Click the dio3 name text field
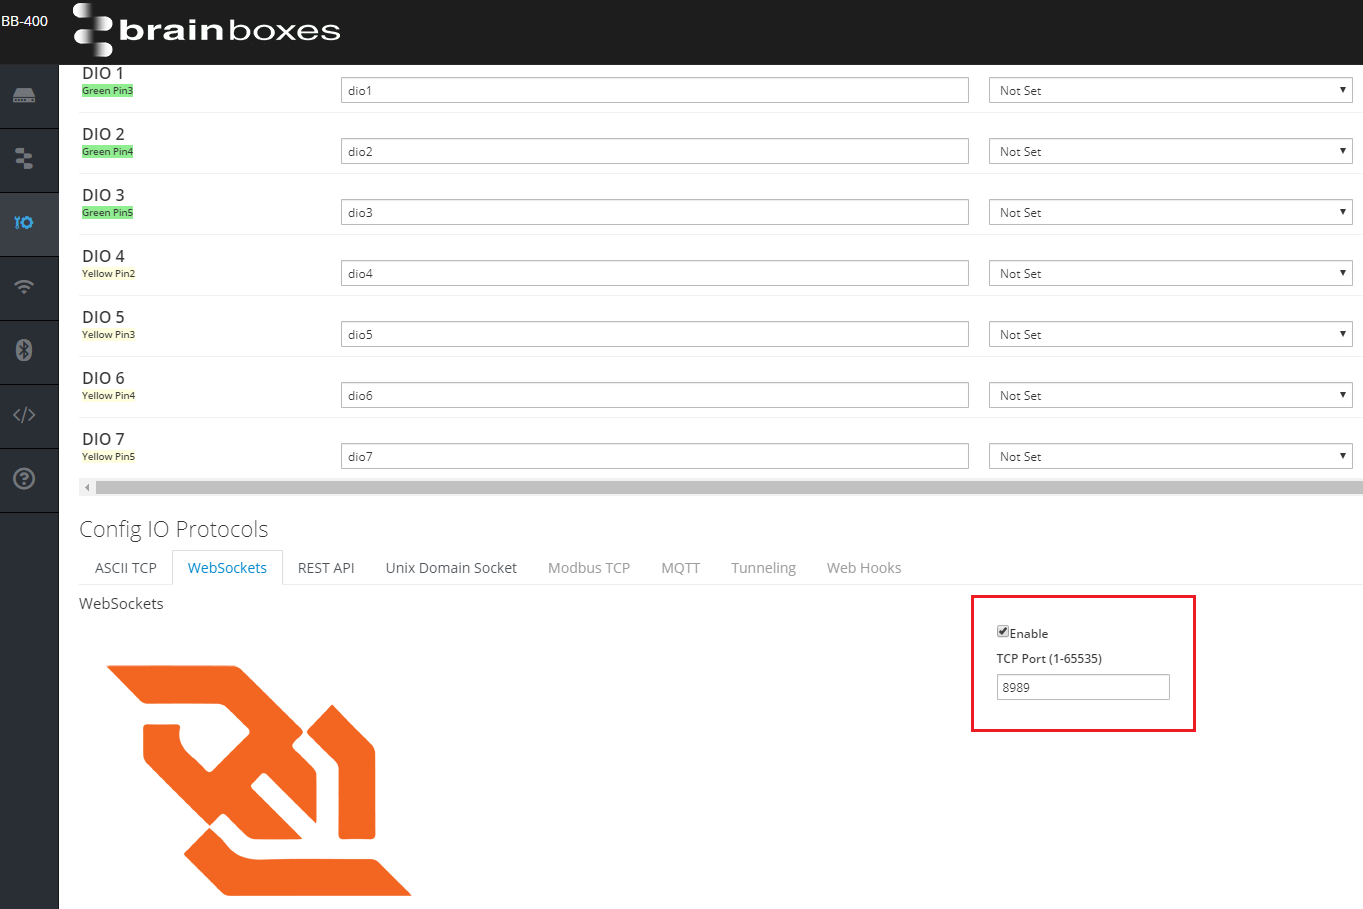 coord(654,213)
